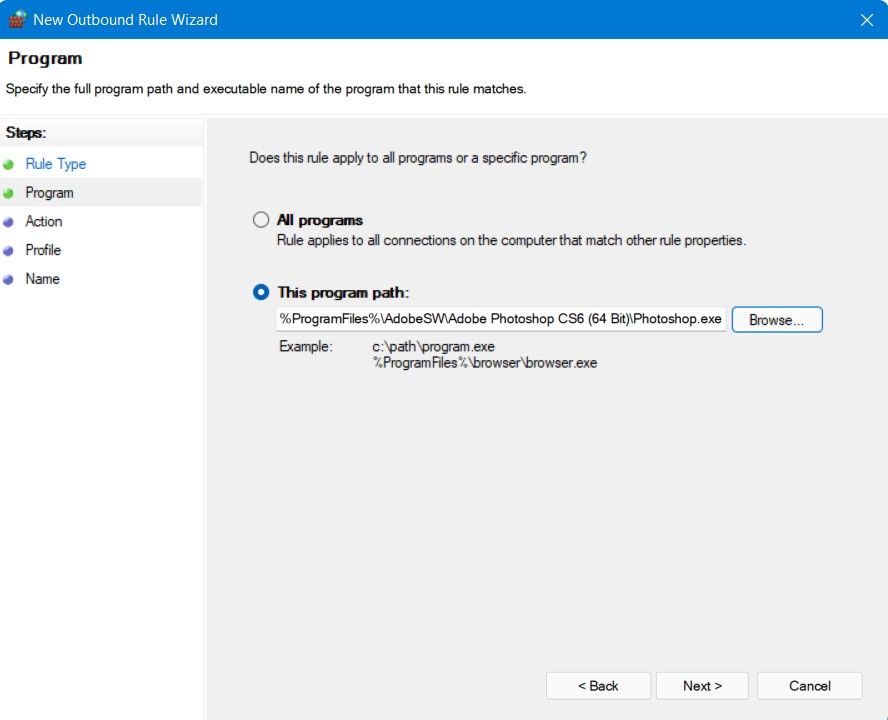Click the program path text field
The image size is (888, 720).
[500, 319]
